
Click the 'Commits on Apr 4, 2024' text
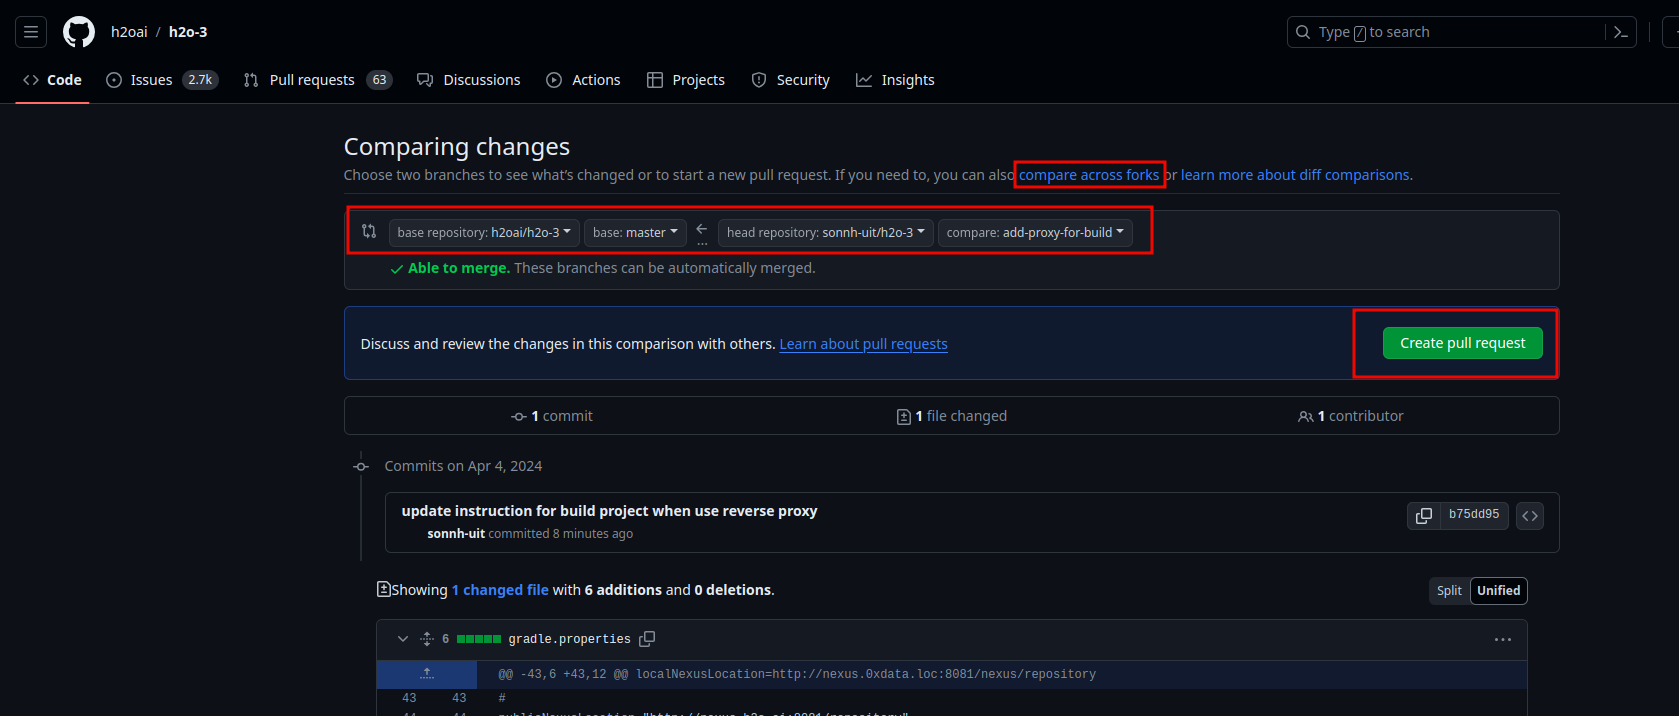(x=463, y=466)
